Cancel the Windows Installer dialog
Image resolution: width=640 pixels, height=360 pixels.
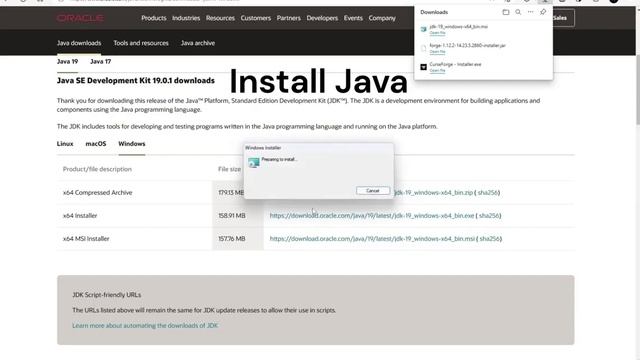373,191
